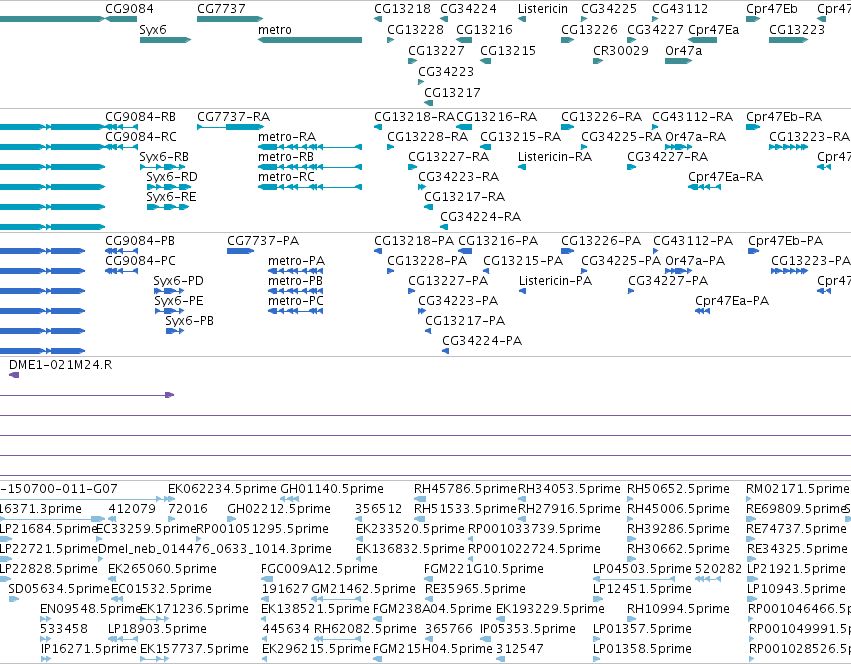Open the CG9084-RB transcript label
The image size is (851, 664).
click(x=141, y=117)
